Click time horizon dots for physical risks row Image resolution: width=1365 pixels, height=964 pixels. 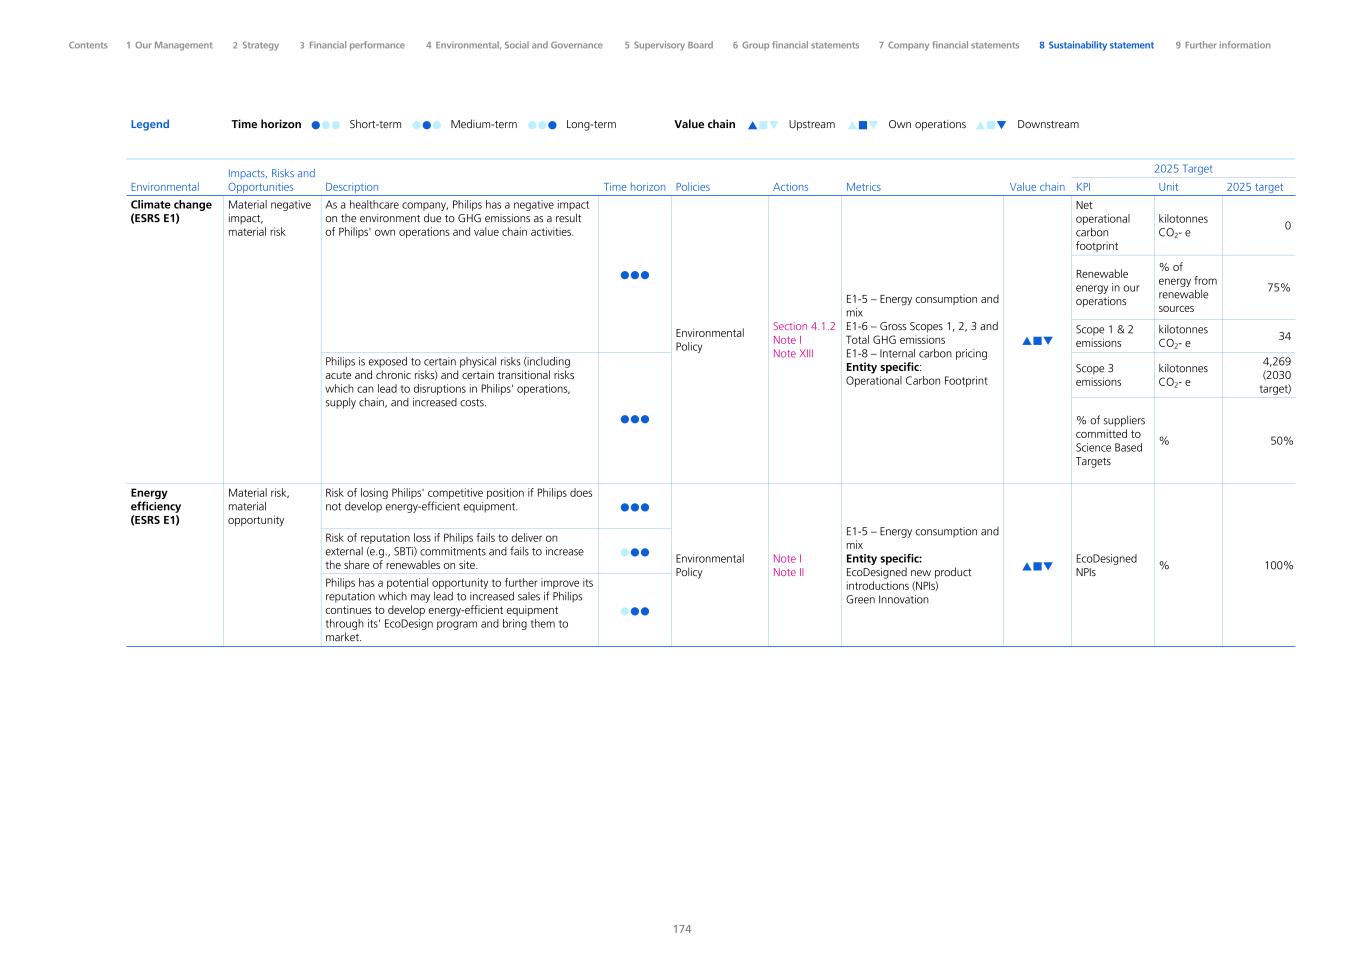(x=635, y=419)
